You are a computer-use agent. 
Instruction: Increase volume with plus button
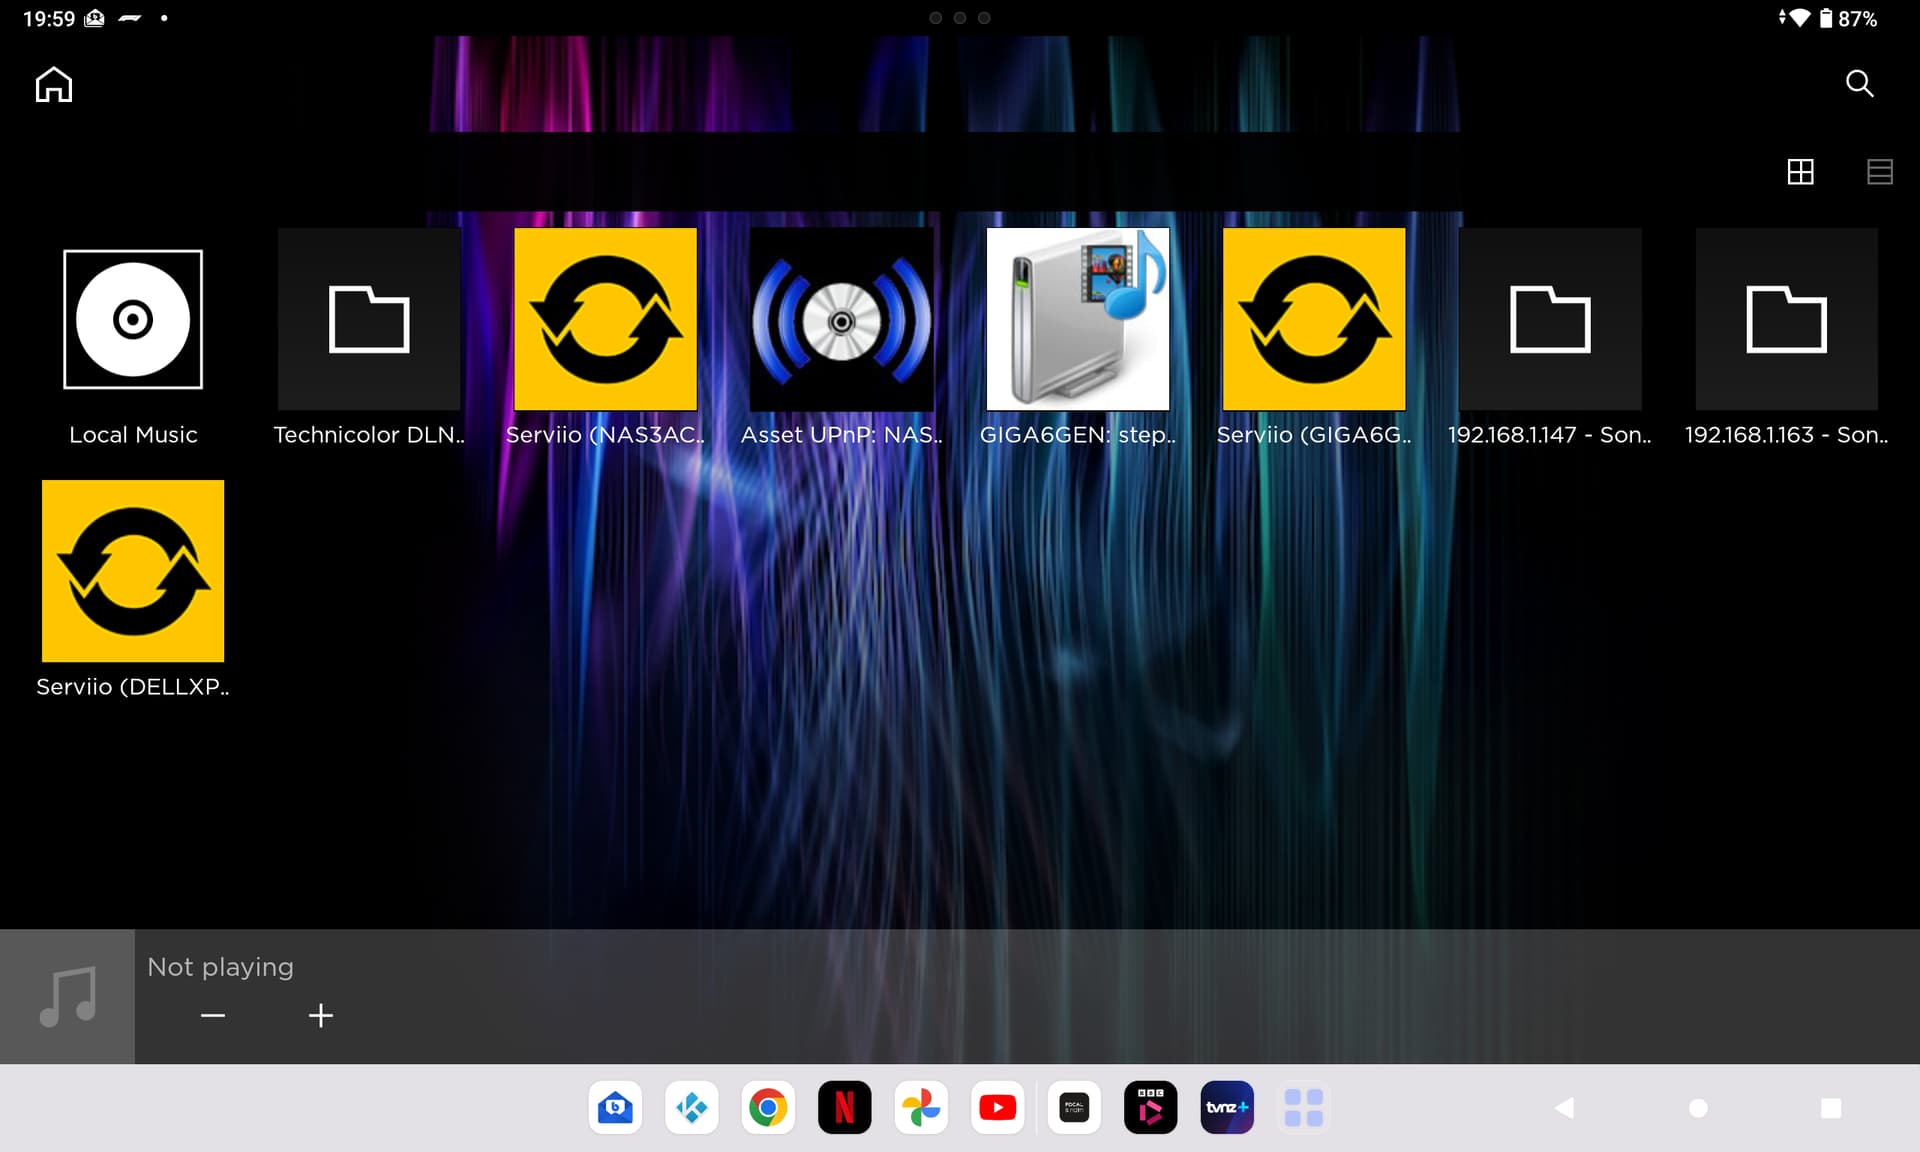click(x=320, y=1016)
